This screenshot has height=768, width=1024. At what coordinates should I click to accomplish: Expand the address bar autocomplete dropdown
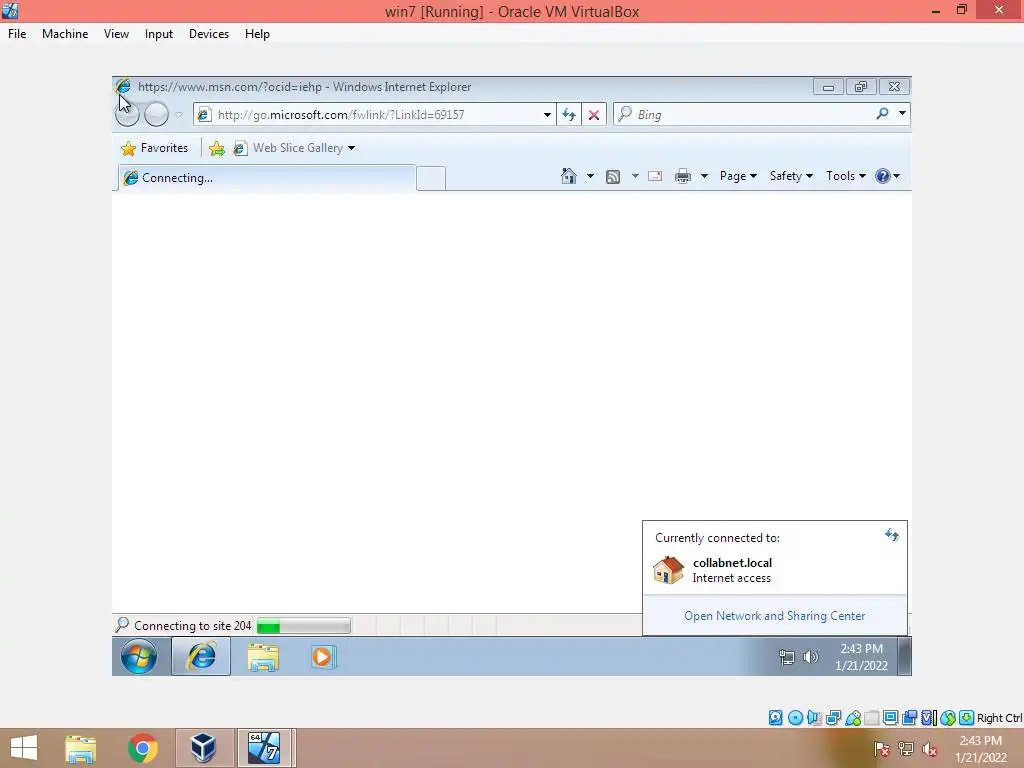(547, 115)
